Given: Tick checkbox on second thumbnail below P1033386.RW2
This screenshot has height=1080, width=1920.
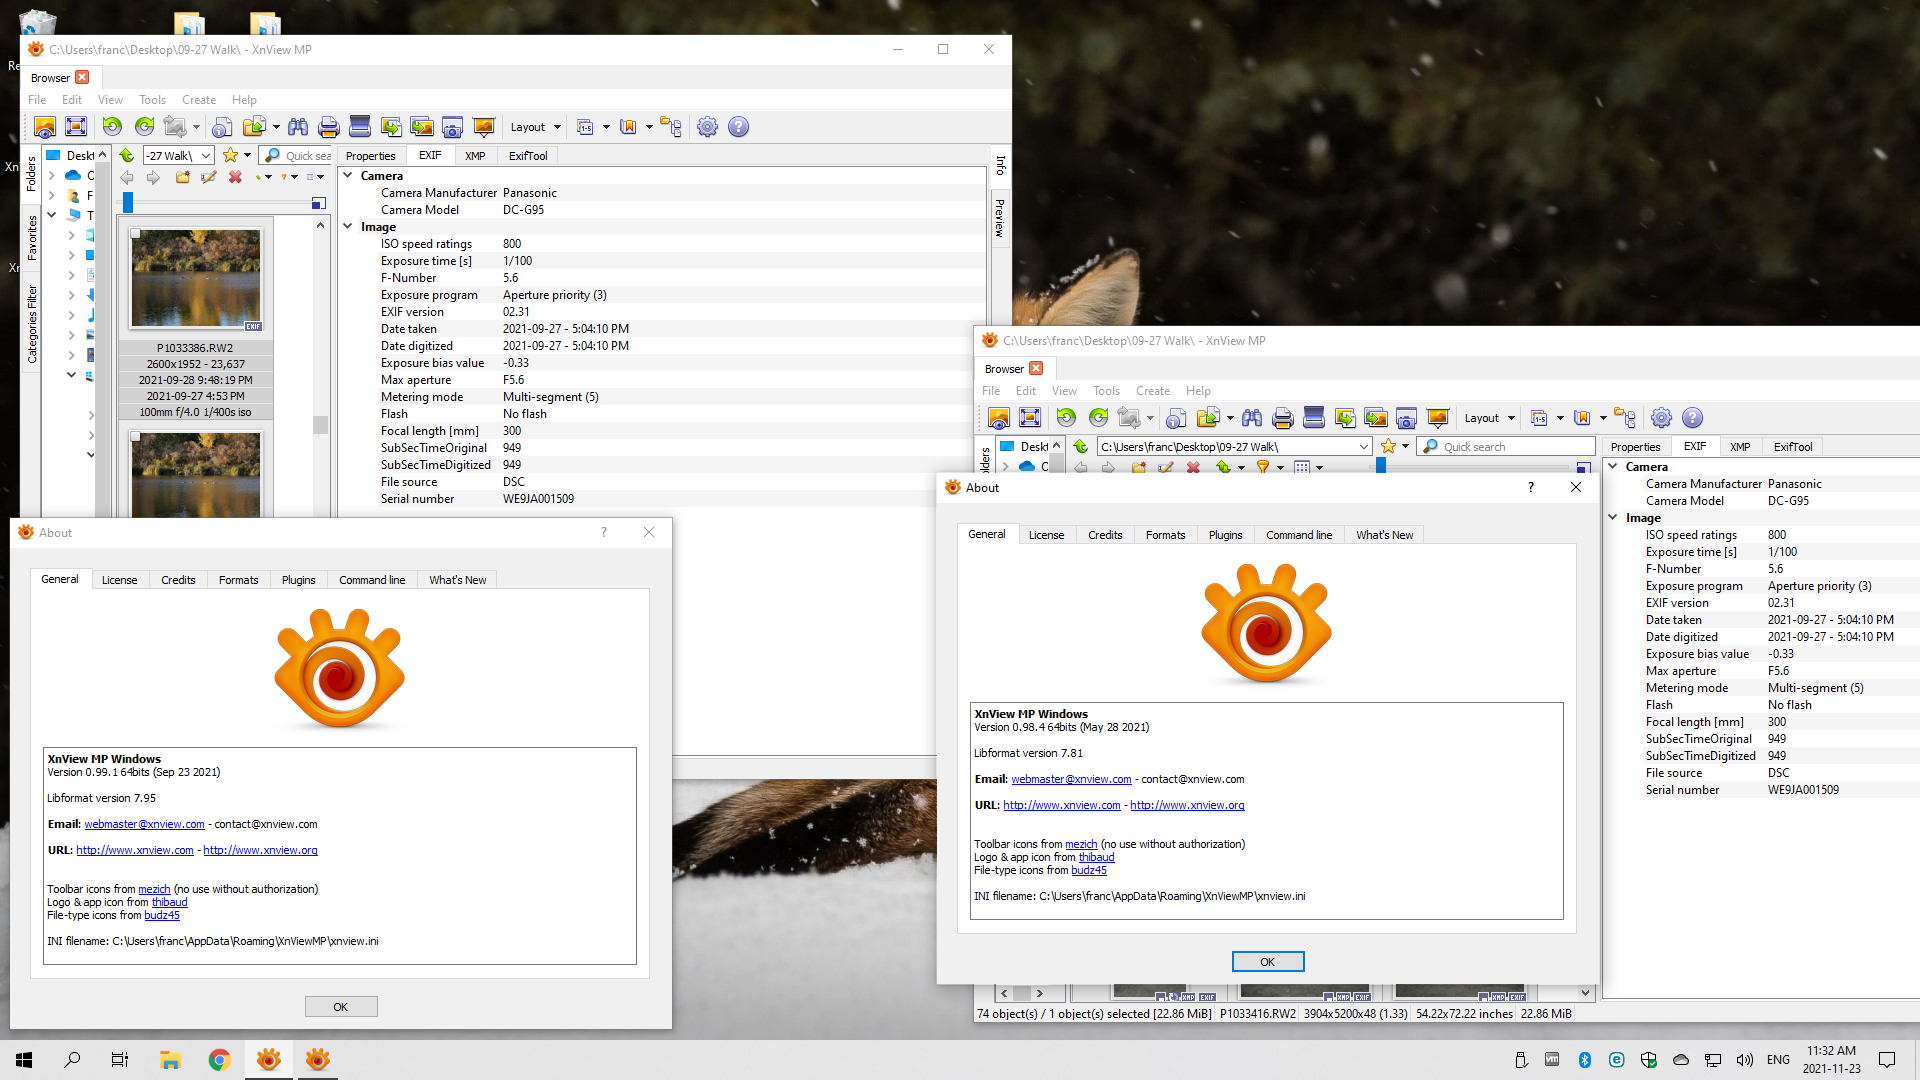Looking at the screenshot, I should pyautogui.click(x=136, y=437).
